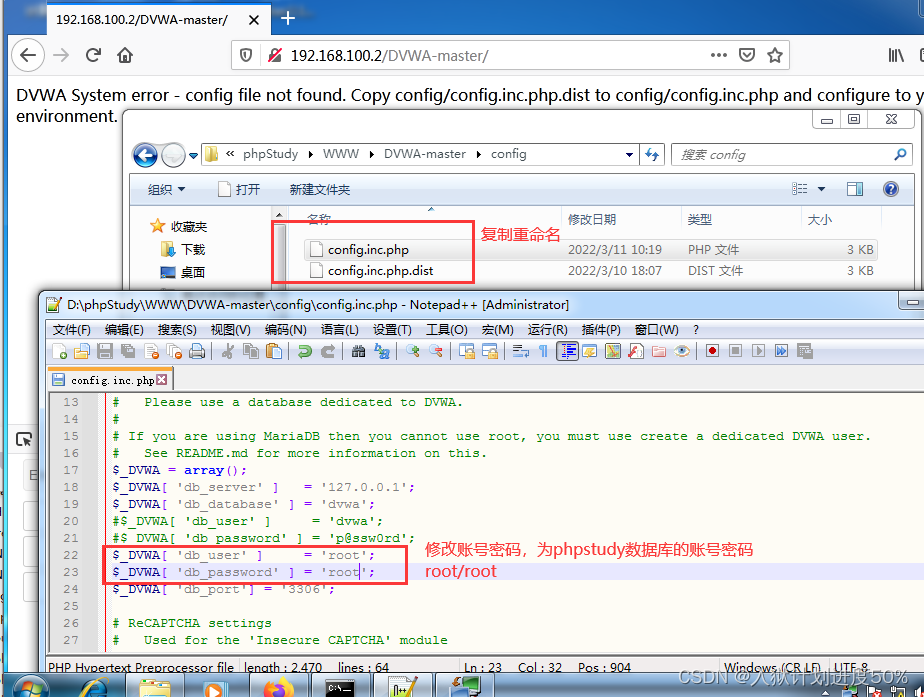Click Save recorded macro icon
The width and height of the screenshot is (924, 697).
coord(804,351)
